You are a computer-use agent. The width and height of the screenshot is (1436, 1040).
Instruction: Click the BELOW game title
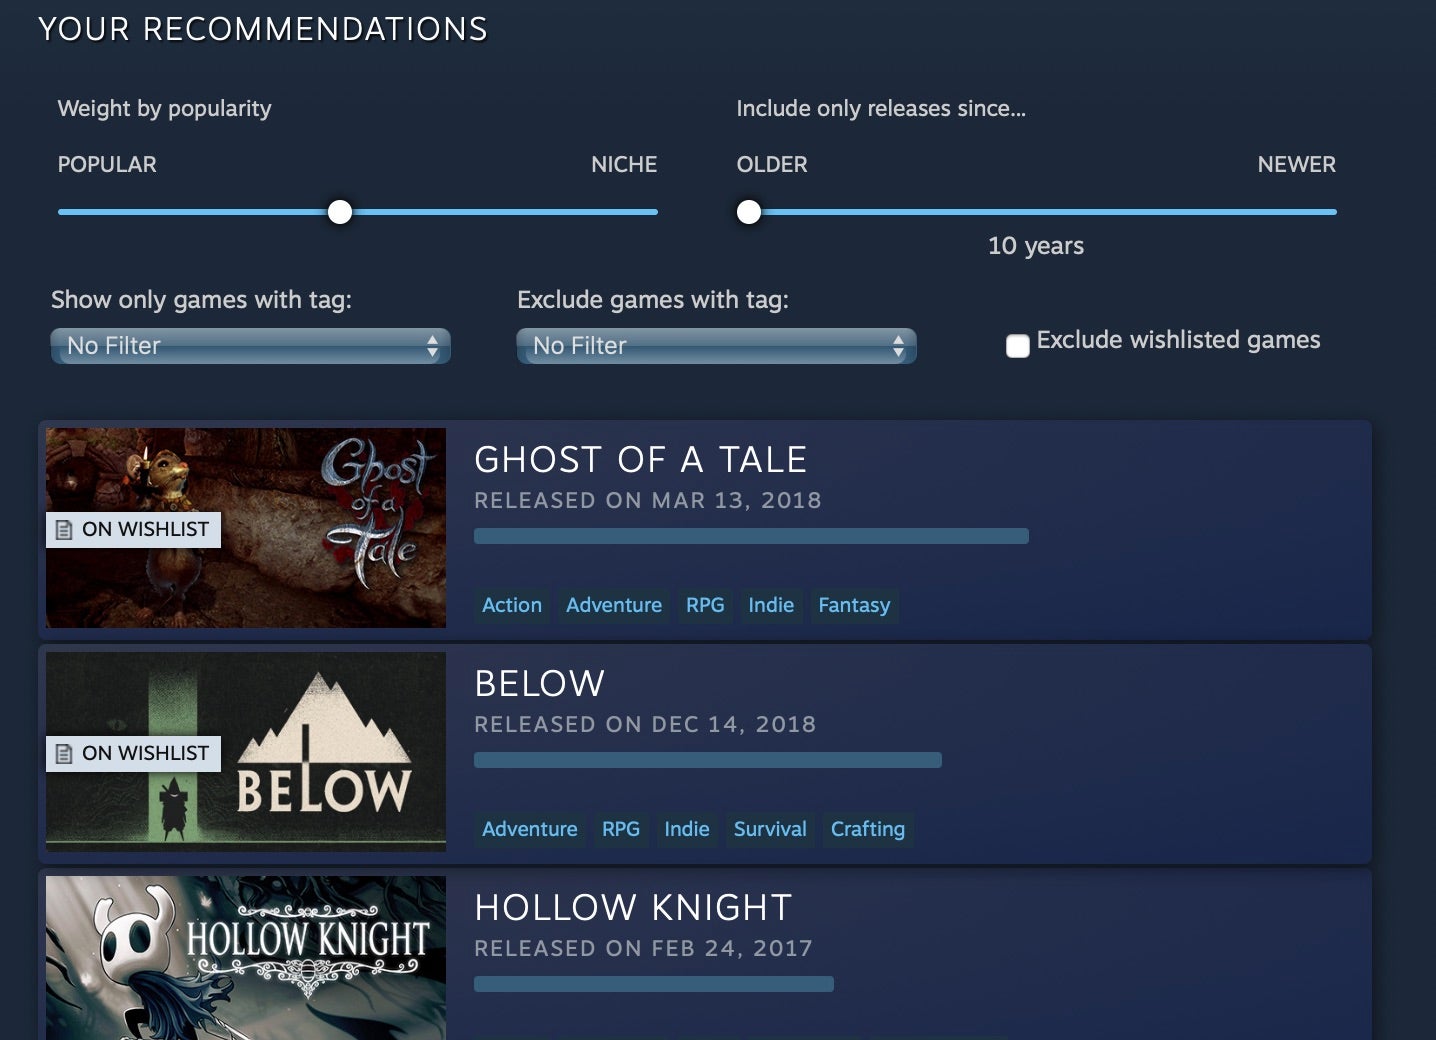(x=539, y=684)
